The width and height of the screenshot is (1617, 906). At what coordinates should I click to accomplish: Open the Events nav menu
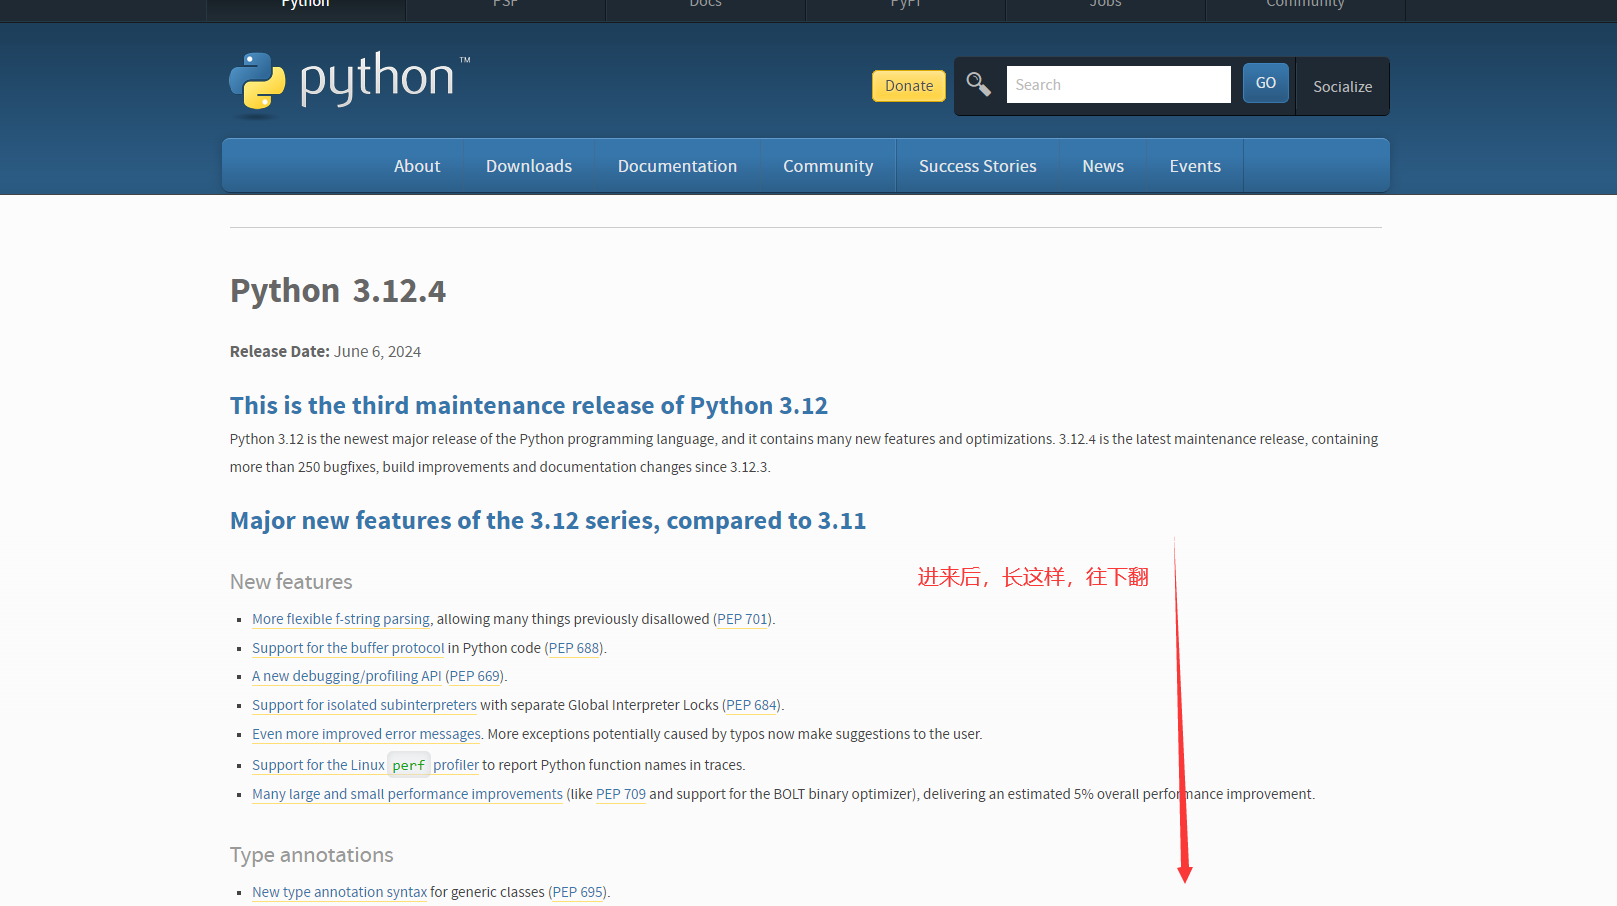1195,166
